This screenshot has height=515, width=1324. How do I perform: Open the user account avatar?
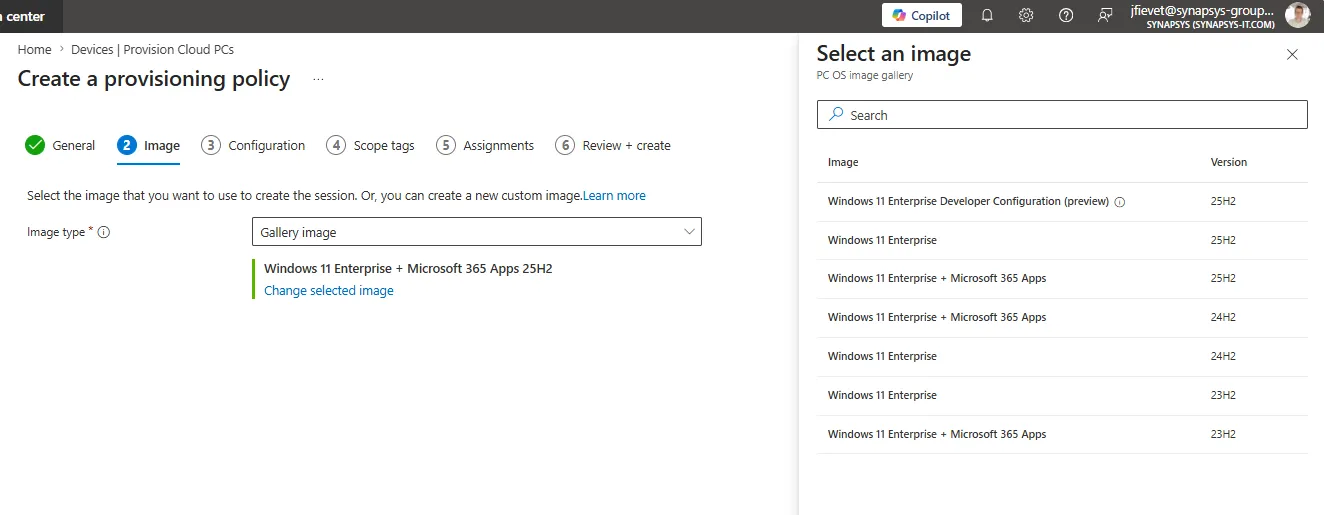click(1298, 16)
